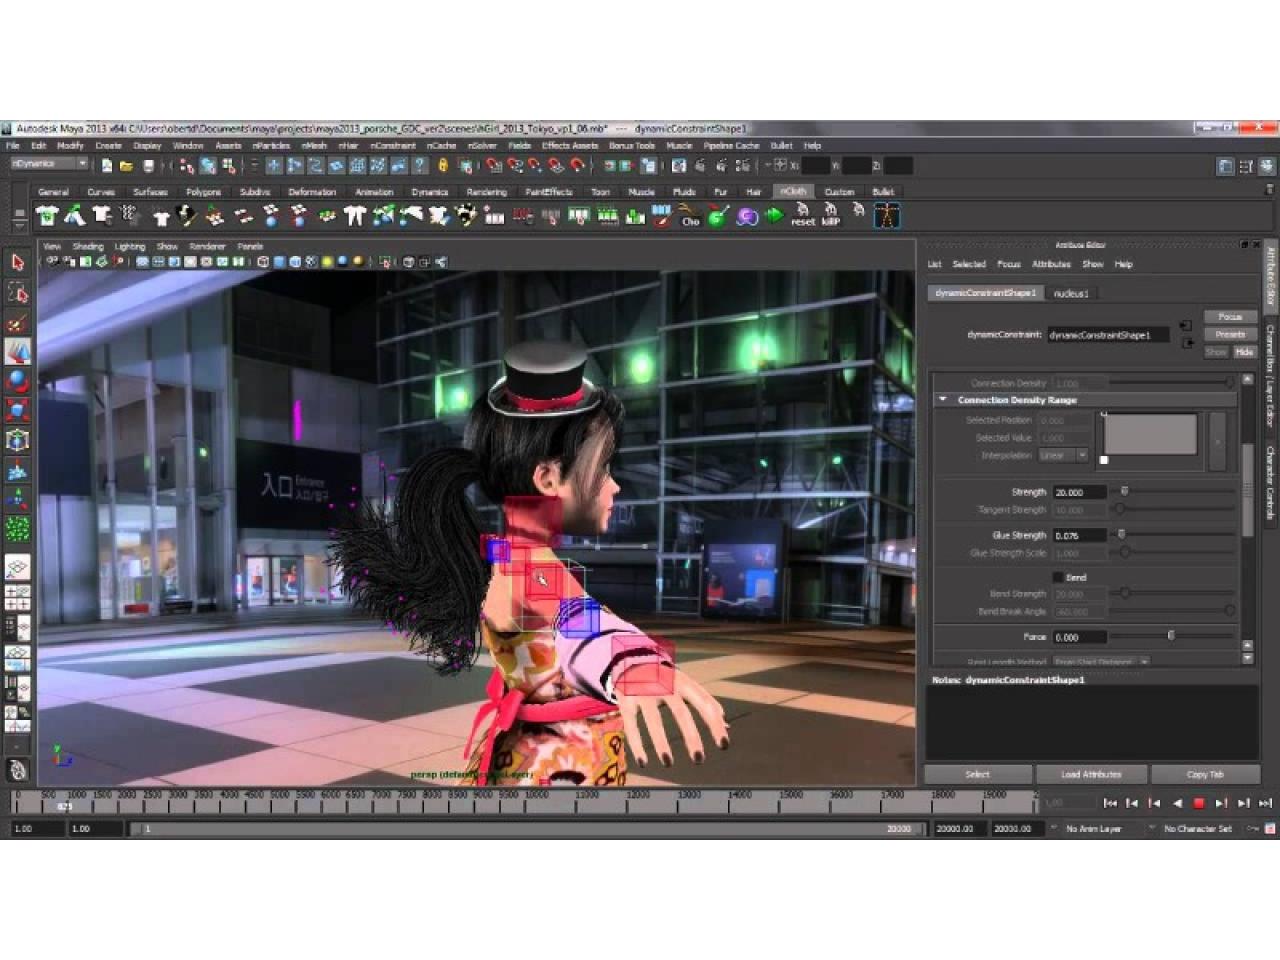Expand the ramp editor with arrow button
Viewport: 1280px width, 960px height.
[1217, 441]
